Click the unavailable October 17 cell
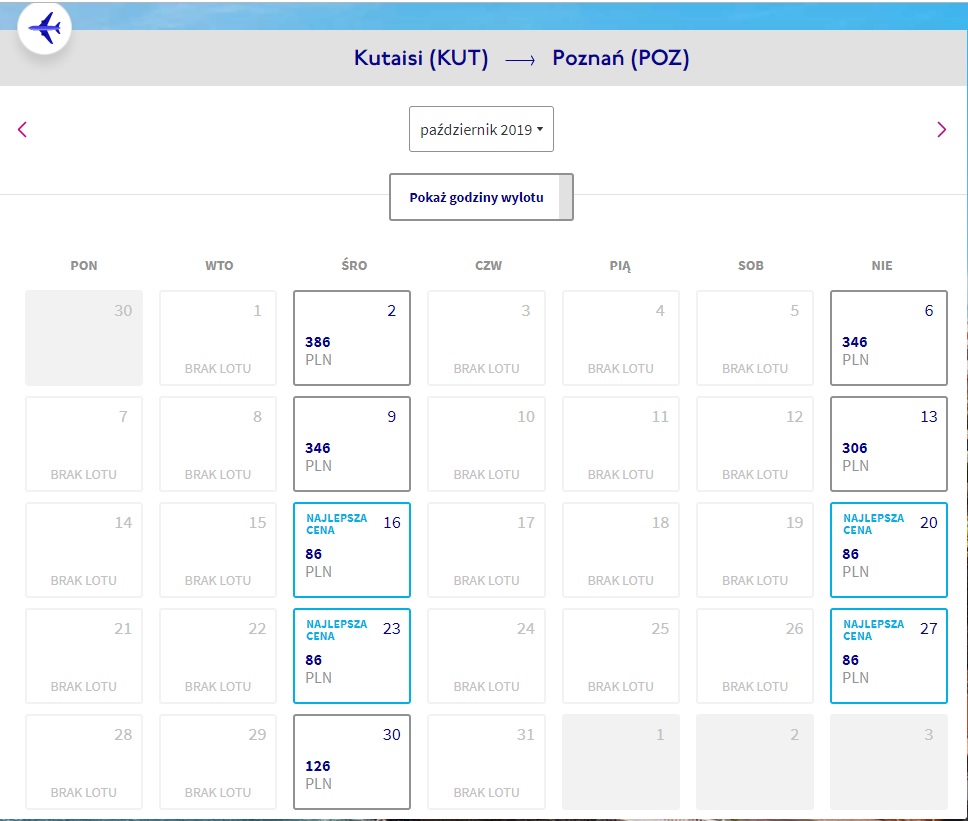 tap(486, 550)
